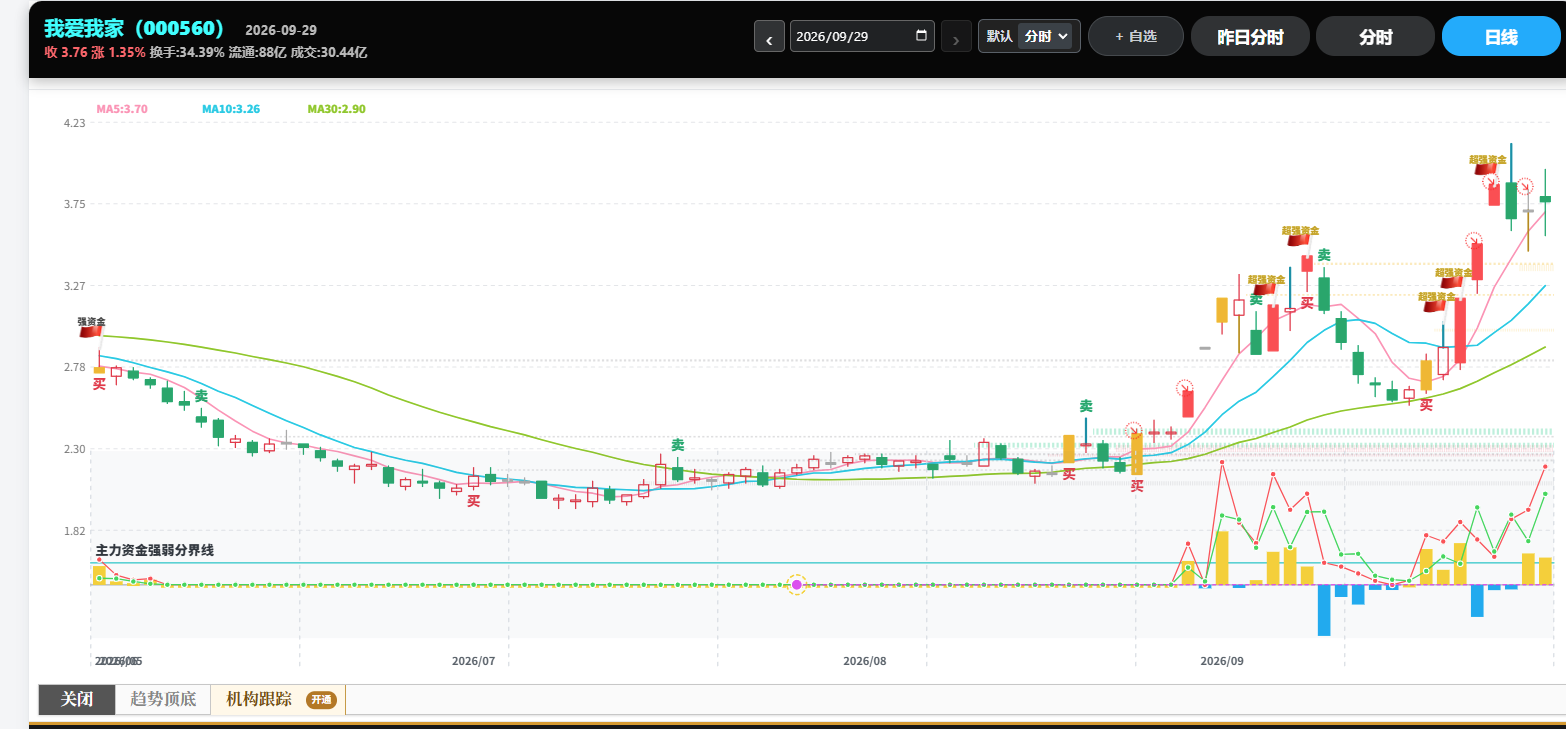Viewport: 1566px width, 729px height.
Task: Click the gain text 涨 1.35%
Action: pyautogui.click(x=118, y=52)
